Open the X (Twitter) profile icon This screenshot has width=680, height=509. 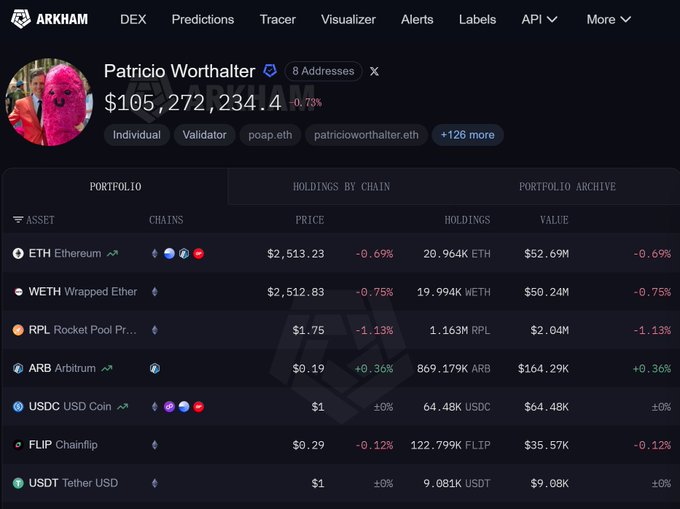click(374, 71)
